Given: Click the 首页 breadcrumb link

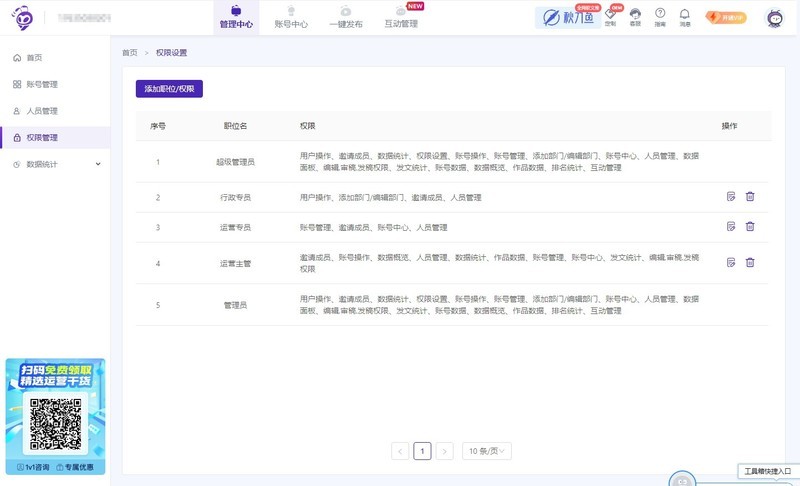Looking at the screenshot, I should [x=130, y=52].
